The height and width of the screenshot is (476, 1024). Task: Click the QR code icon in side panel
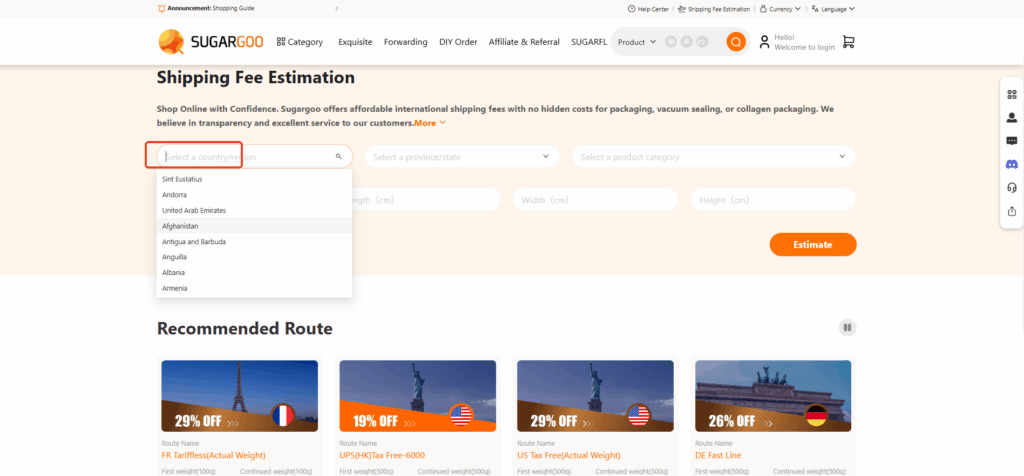(1011, 94)
